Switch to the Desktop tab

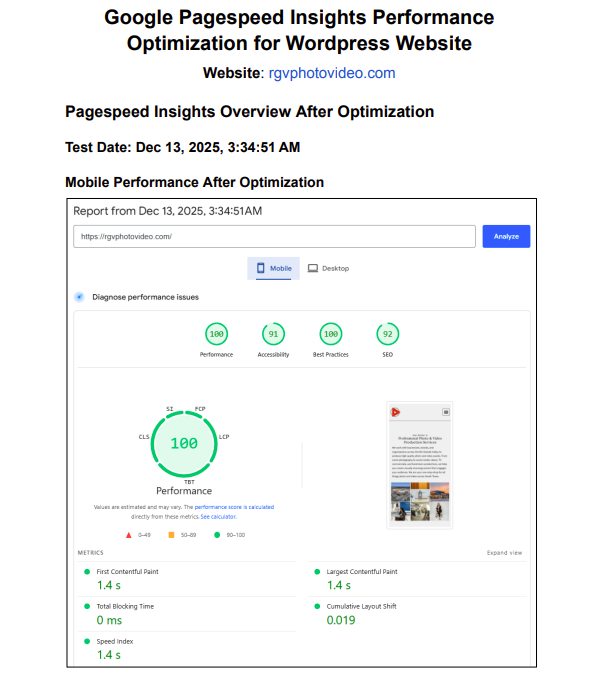pyautogui.click(x=328, y=269)
